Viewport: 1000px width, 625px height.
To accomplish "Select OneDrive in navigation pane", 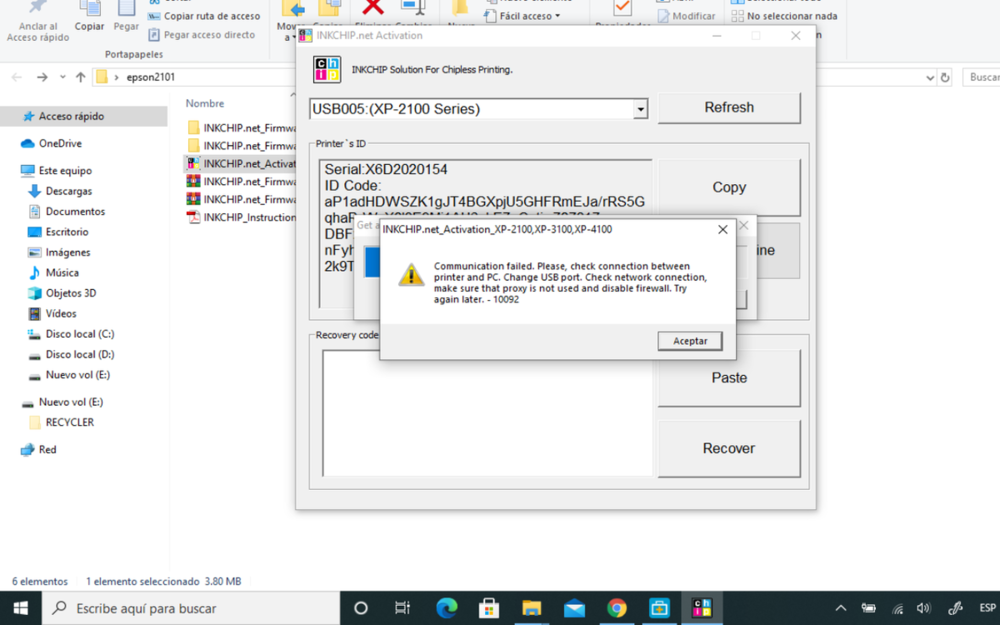I will click(x=60, y=144).
